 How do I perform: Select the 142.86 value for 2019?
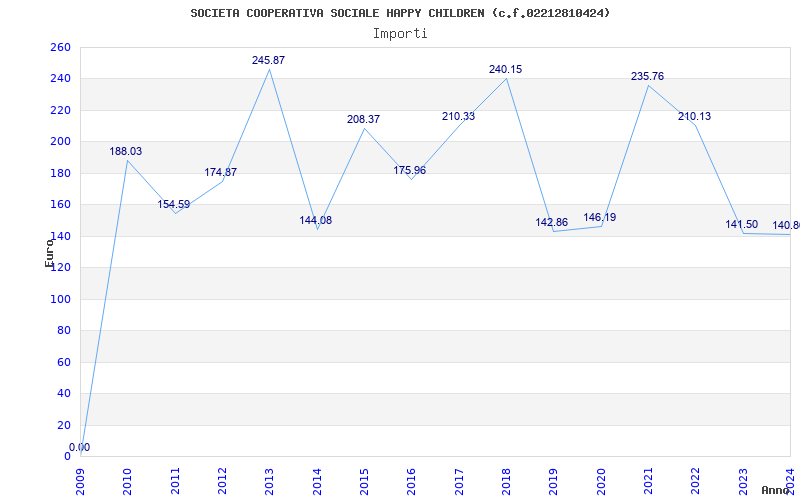[552, 223]
